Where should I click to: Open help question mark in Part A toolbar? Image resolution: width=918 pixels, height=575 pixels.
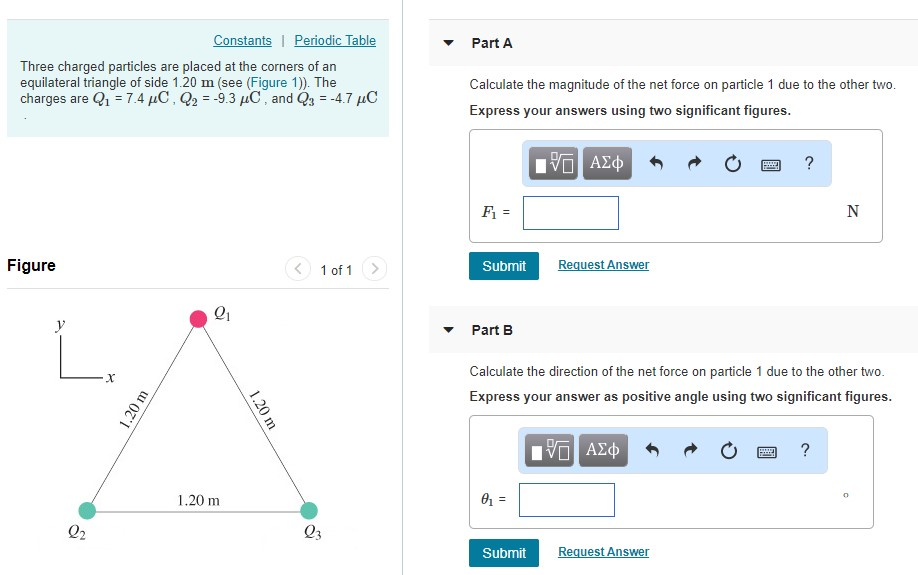pos(809,163)
